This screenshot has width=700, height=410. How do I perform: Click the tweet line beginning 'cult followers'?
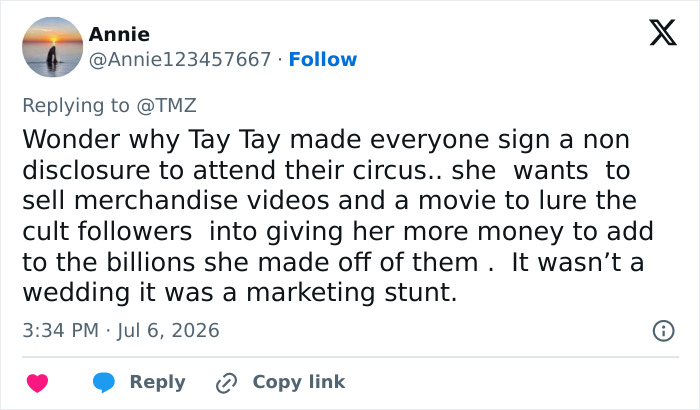(338, 231)
